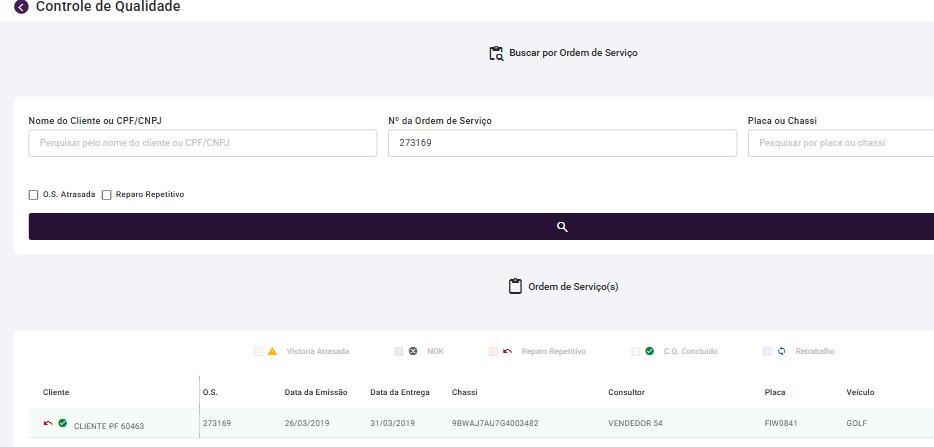Click the green C.Q. Concluído check icon in legend
Image resolution: width=934 pixels, height=447 pixels.
[x=649, y=352]
